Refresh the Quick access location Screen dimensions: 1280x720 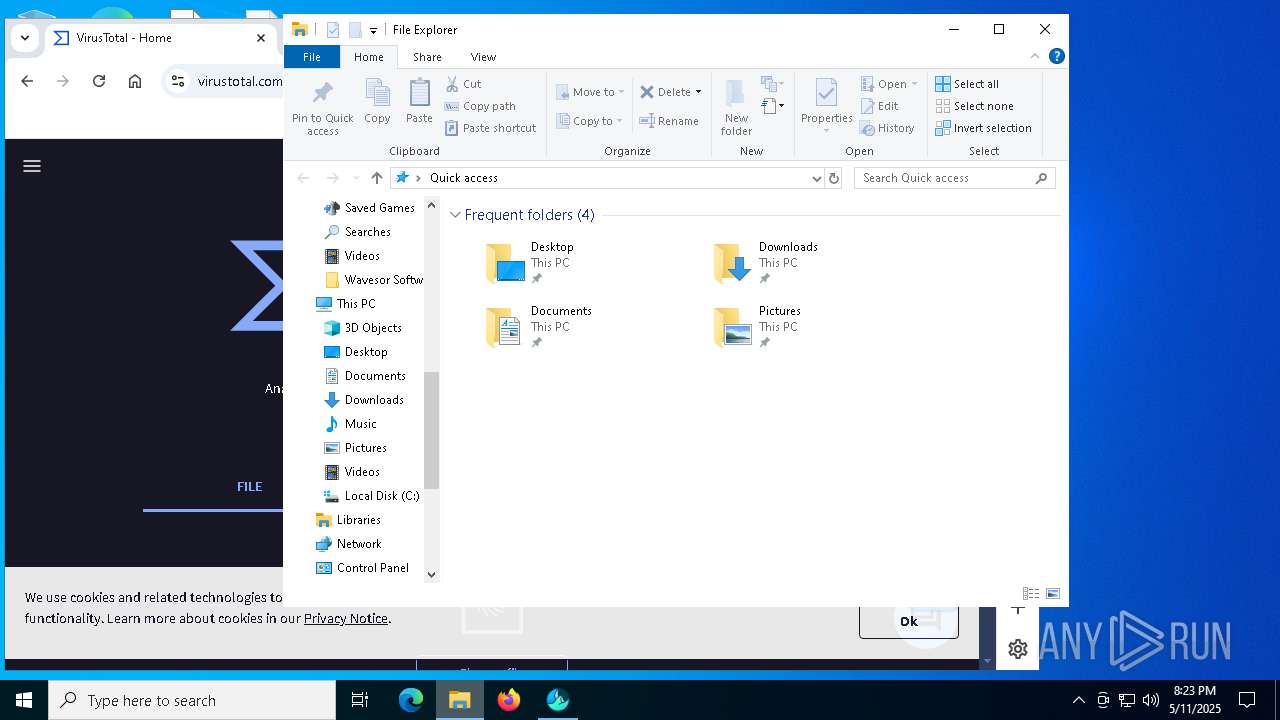(834, 178)
